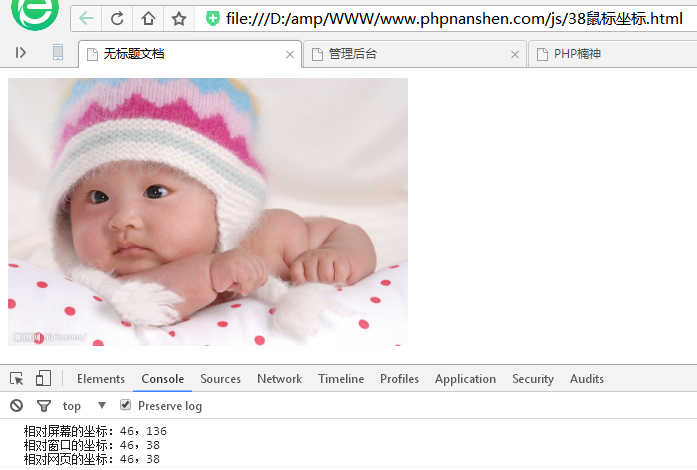
Task: Open the Elements panel
Action: point(101,379)
